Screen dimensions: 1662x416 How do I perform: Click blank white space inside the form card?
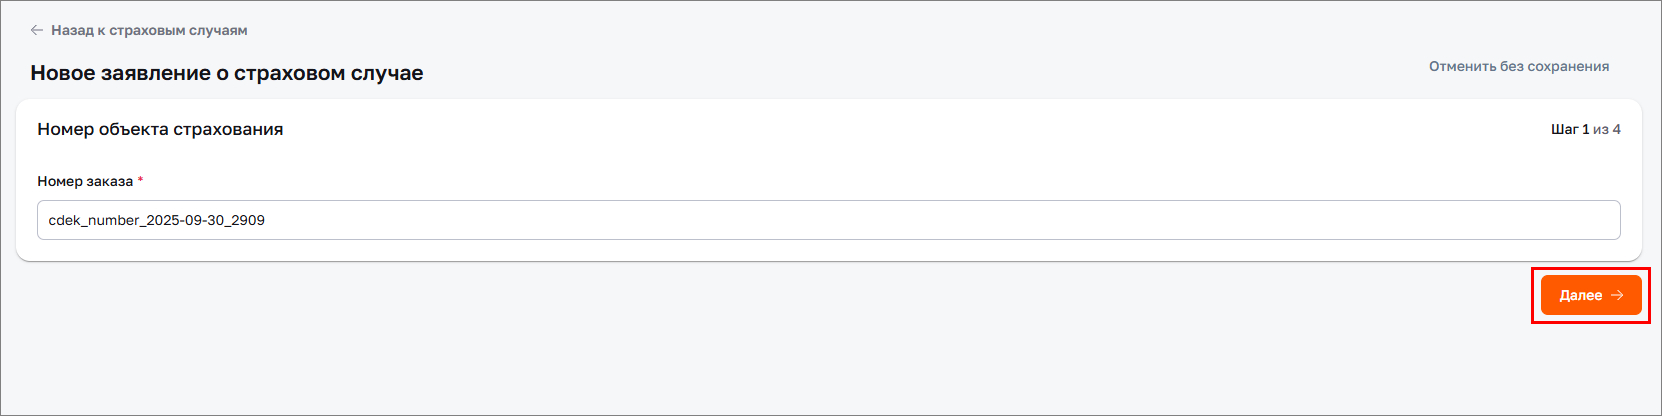click(x=800, y=160)
